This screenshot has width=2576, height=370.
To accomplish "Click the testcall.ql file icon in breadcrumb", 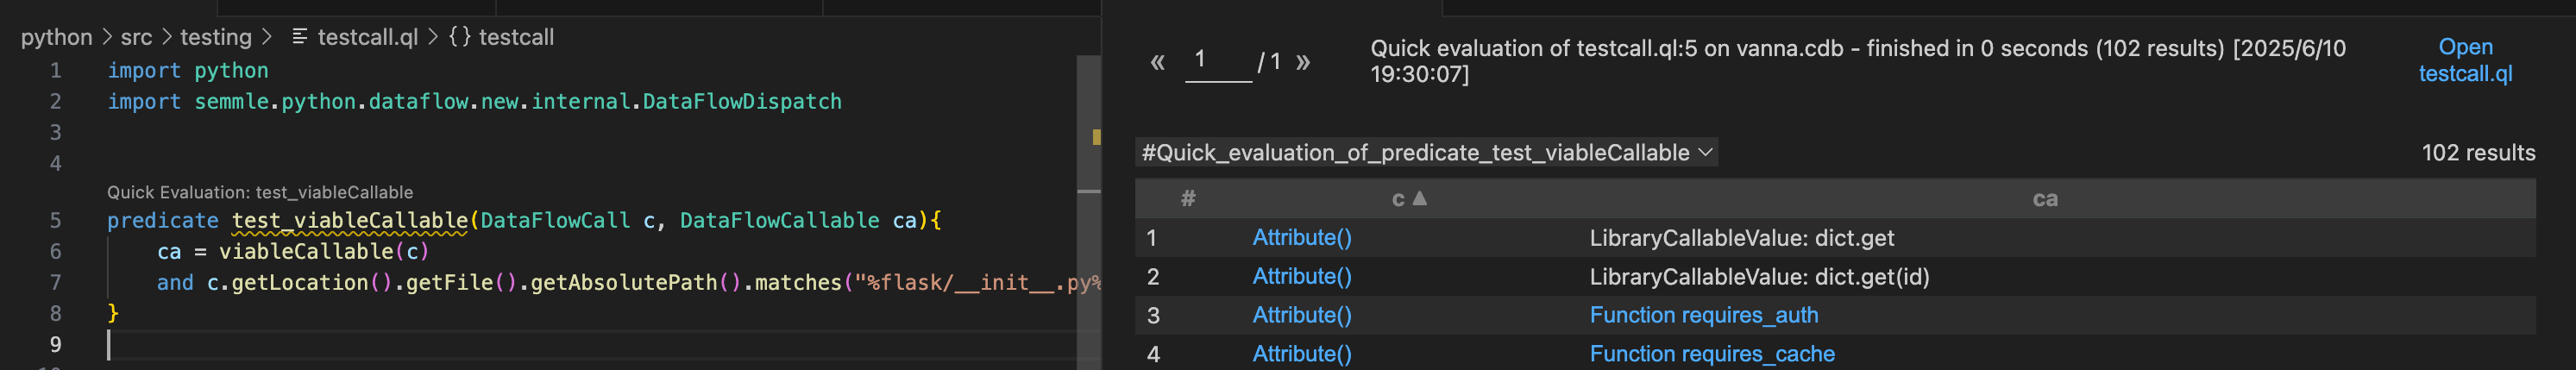I will click(299, 37).
